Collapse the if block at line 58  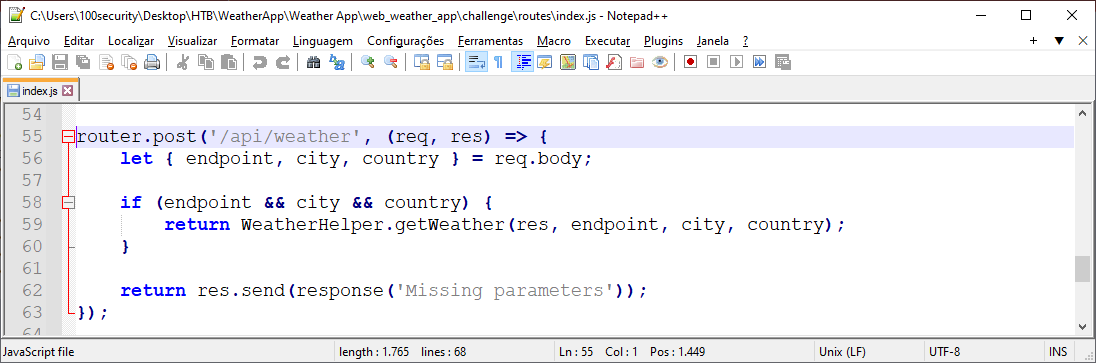(x=68, y=203)
